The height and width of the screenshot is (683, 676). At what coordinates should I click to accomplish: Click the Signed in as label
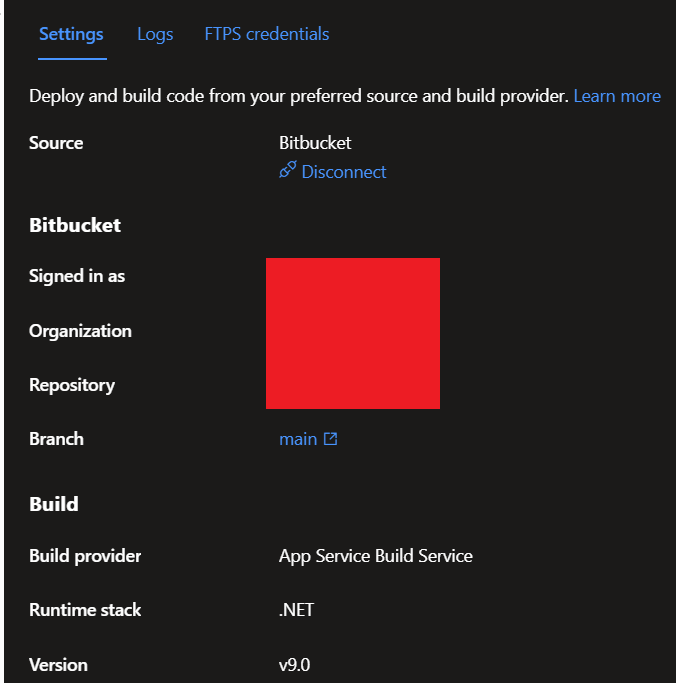[x=77, y=276]
